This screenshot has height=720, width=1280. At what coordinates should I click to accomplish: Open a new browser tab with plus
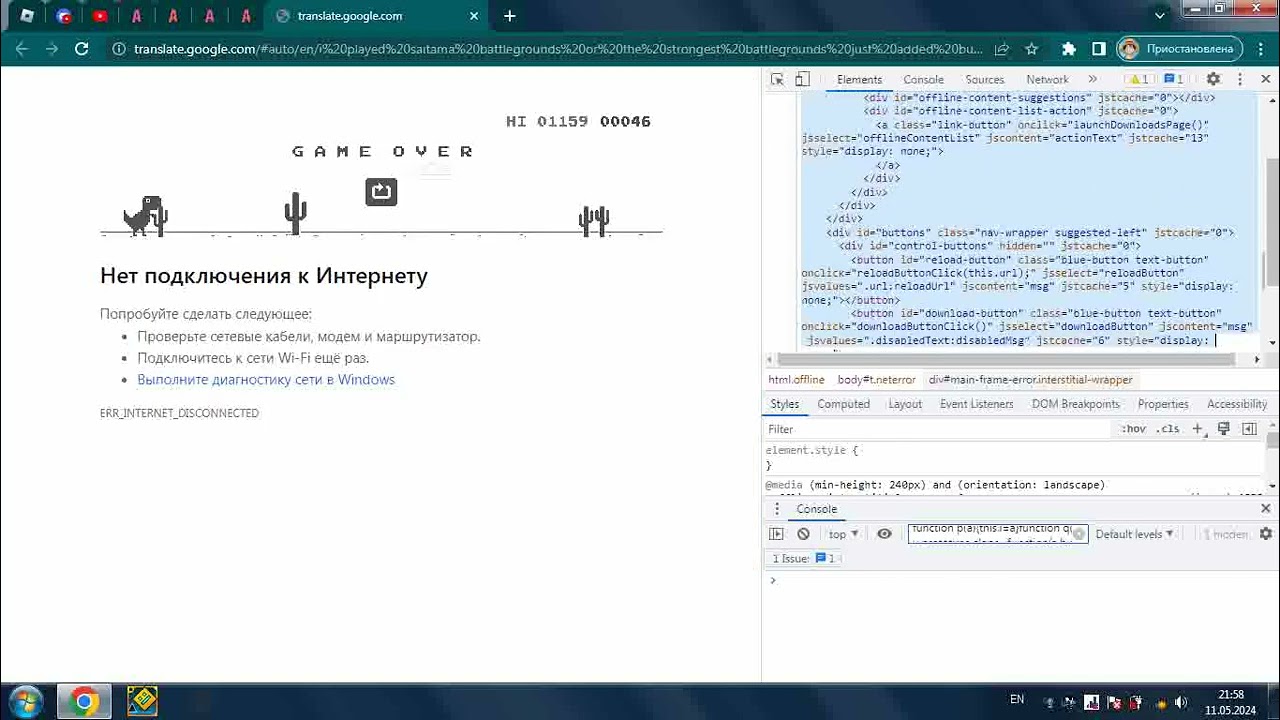coord(510,16)
